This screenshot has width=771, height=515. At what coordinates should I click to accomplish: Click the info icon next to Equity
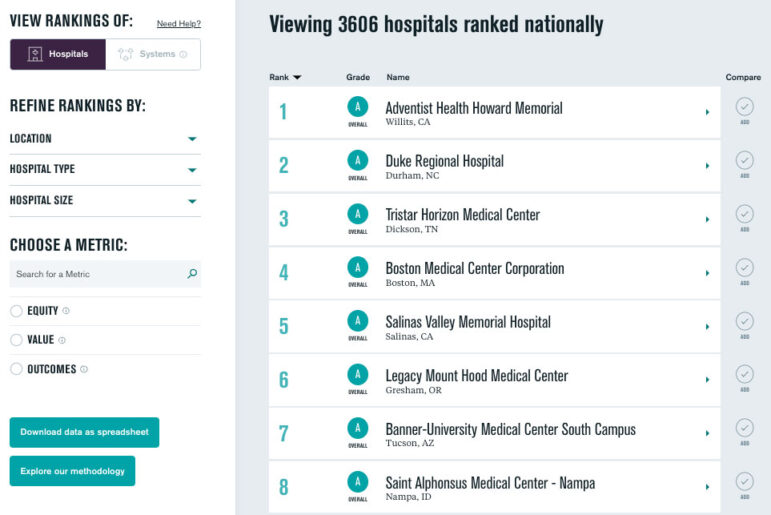[x=66, y=311]
